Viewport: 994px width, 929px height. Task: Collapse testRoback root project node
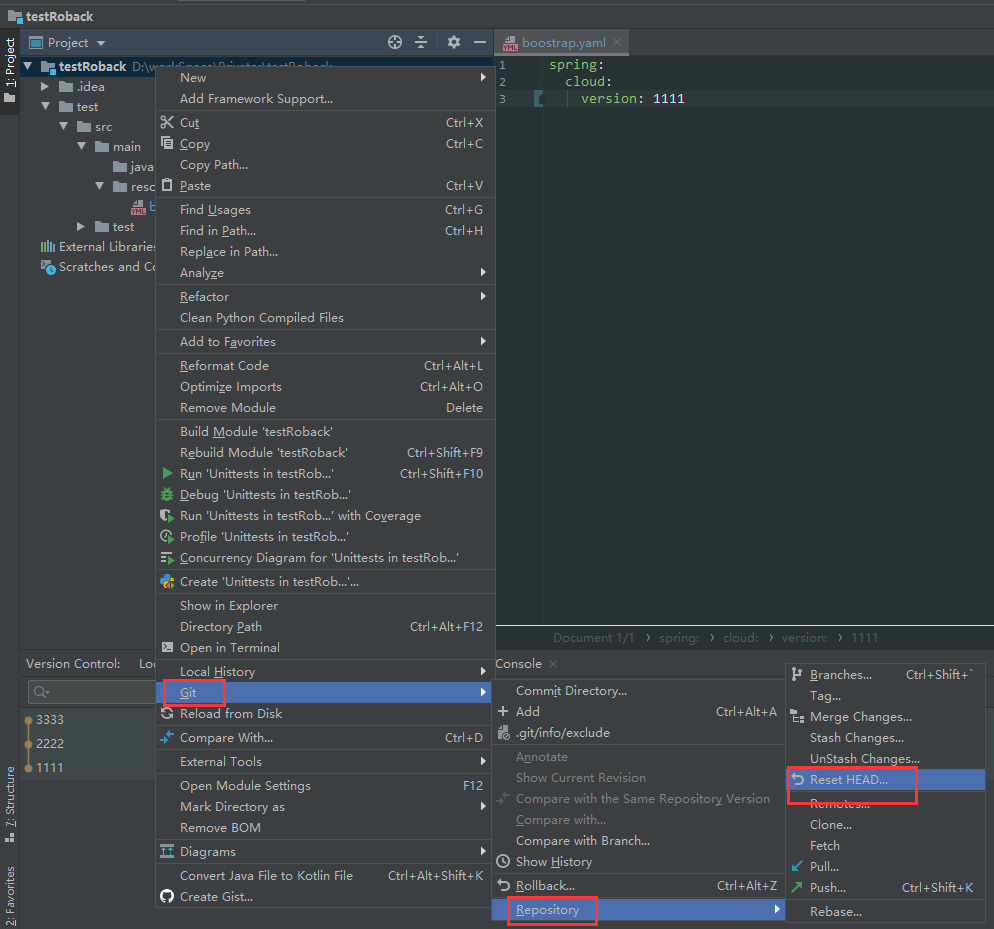(x=28, y=65)
